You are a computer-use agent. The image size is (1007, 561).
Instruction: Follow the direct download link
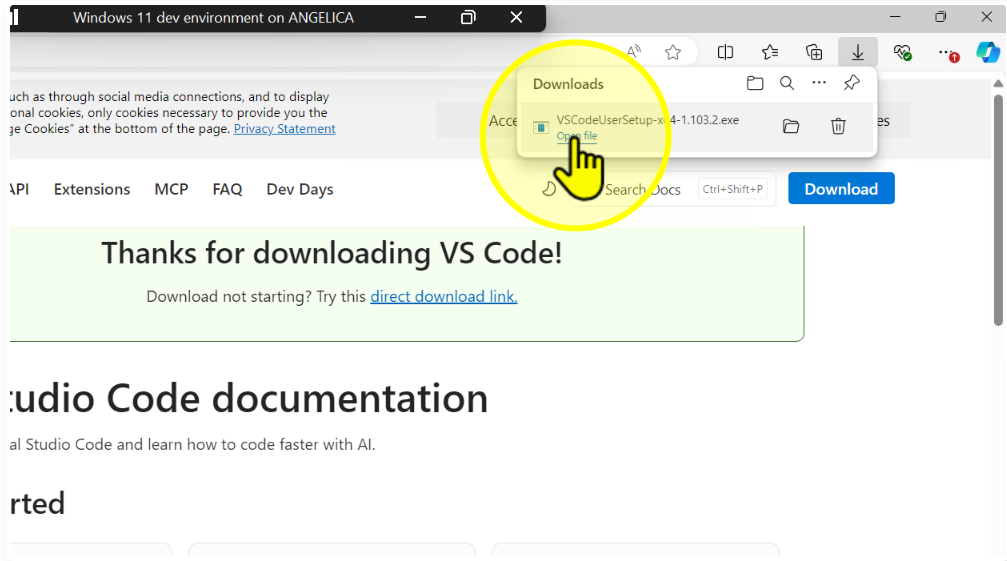[x=444, y=297]
